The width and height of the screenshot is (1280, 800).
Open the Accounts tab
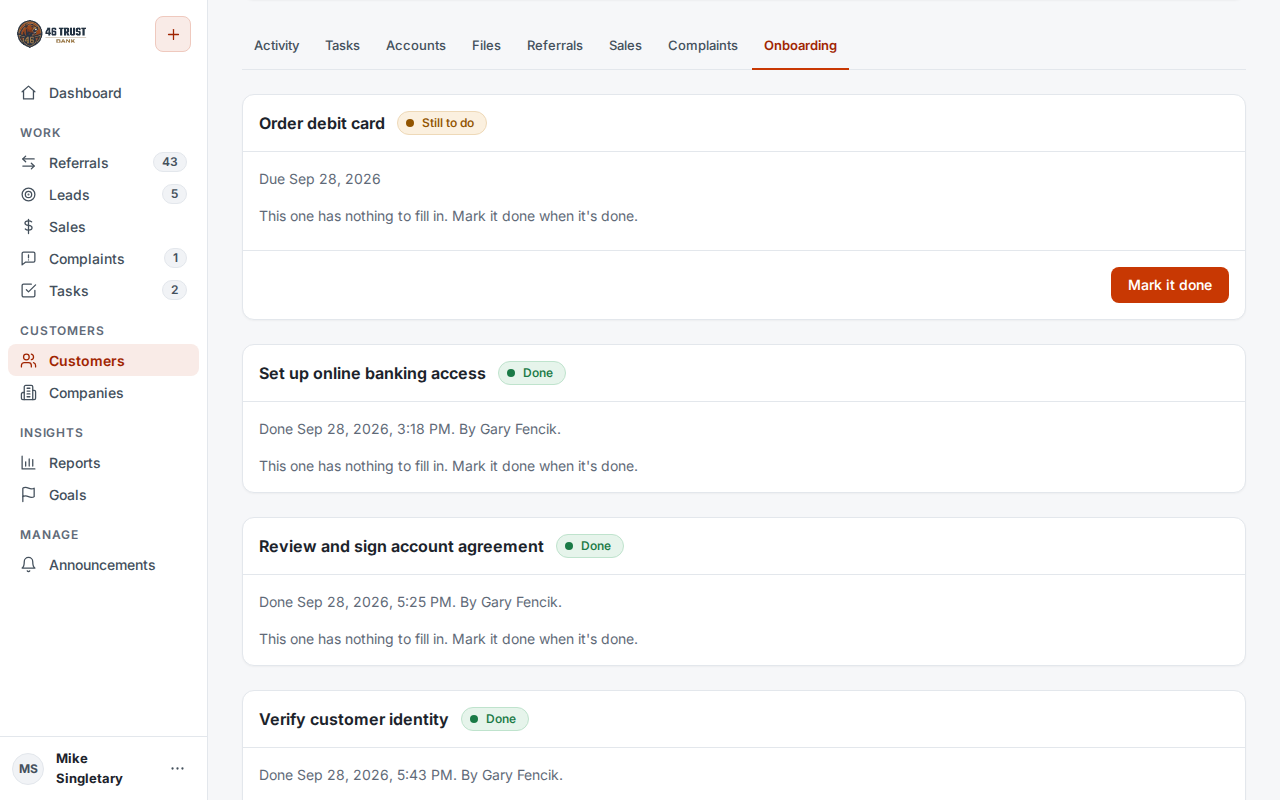click(x=416, y=45)
